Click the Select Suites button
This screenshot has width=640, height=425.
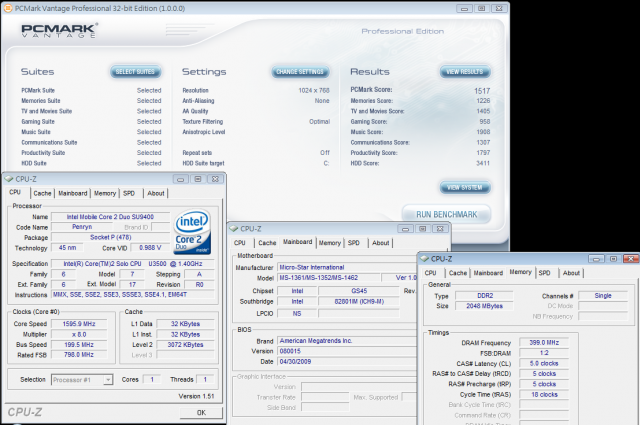(x=135, y=72)
